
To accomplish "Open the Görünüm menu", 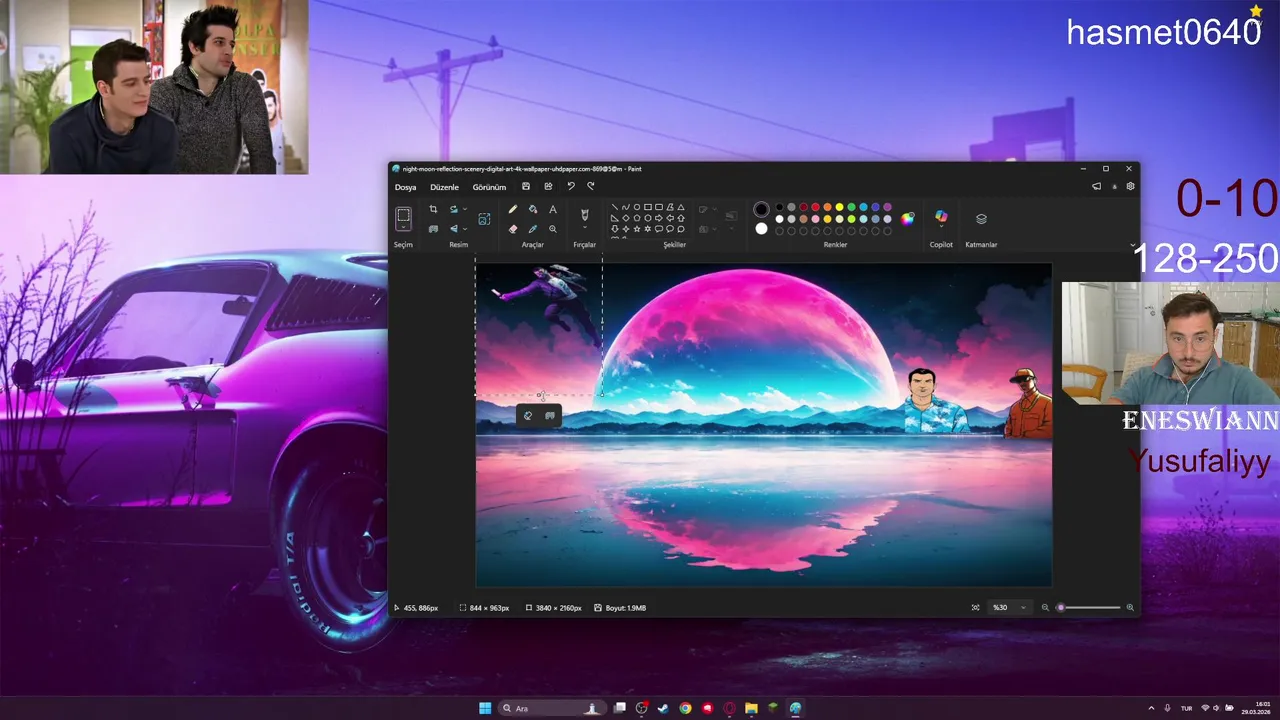I will (489, 187).
